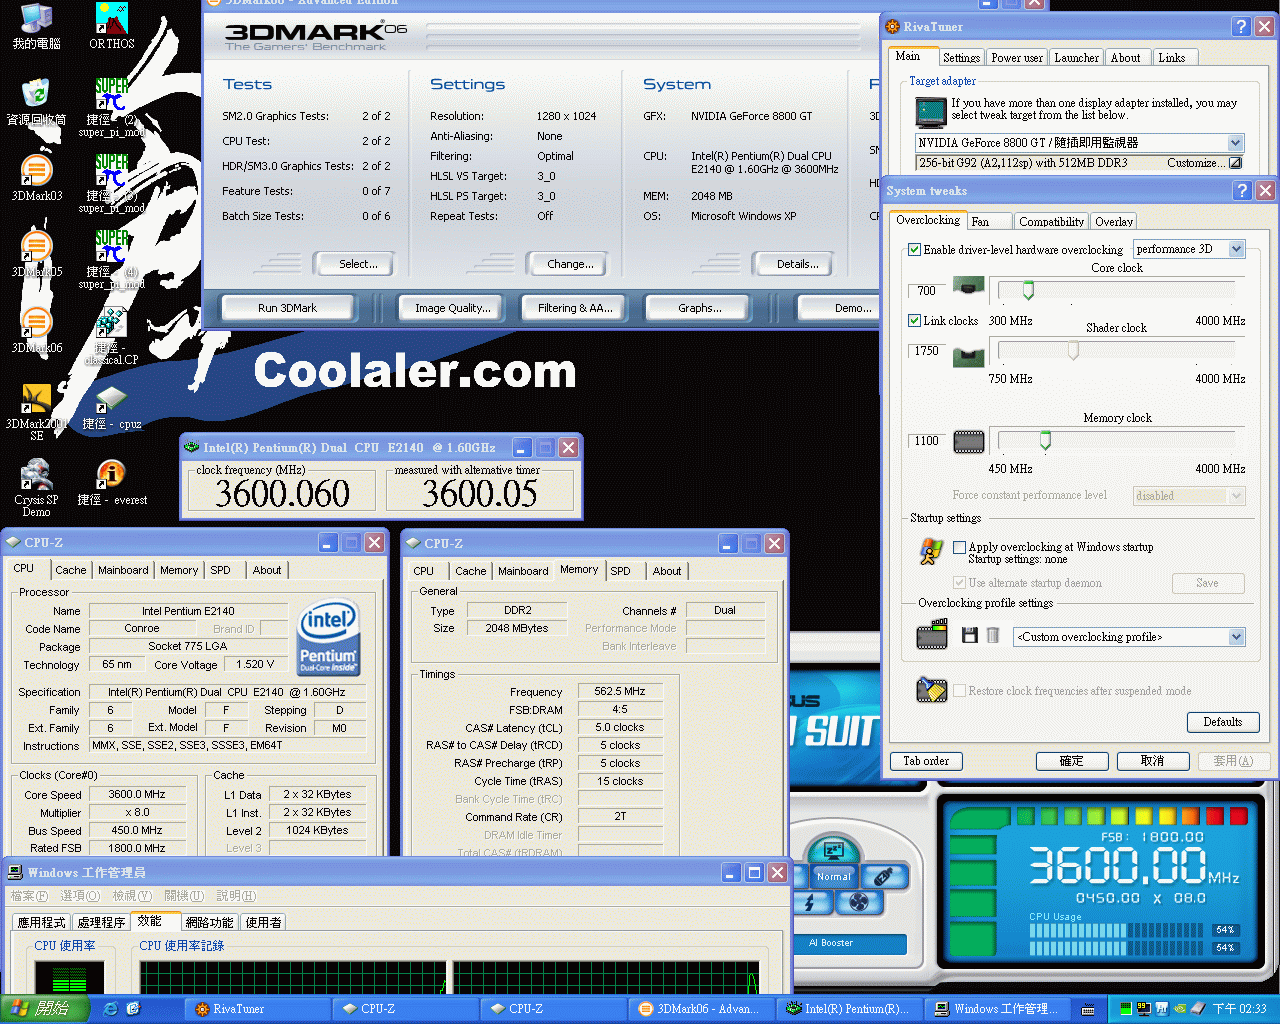Click the floppy save-profile icon in RivaTuner

point(969,636)
